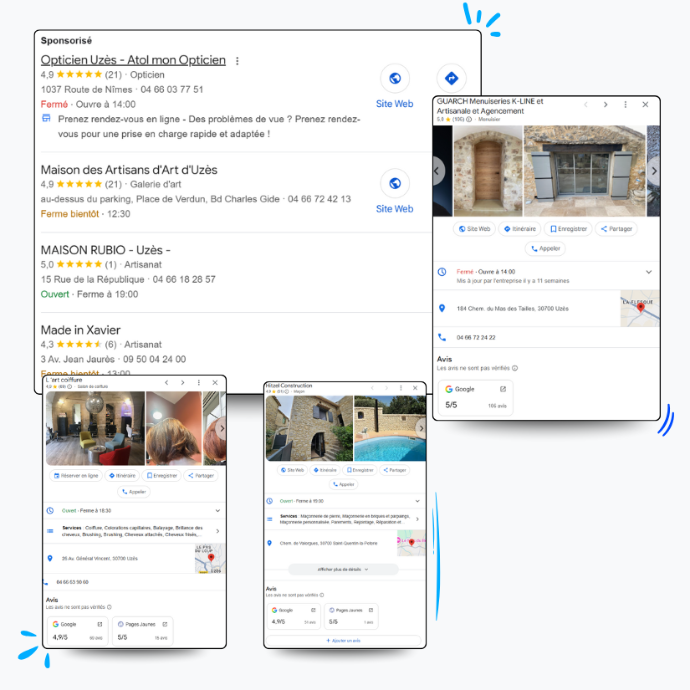Click Ajouter un avis in Hitzel Construction panel
Screen dimensions: 690x690
pyautogui.click(x=343, y=641)
